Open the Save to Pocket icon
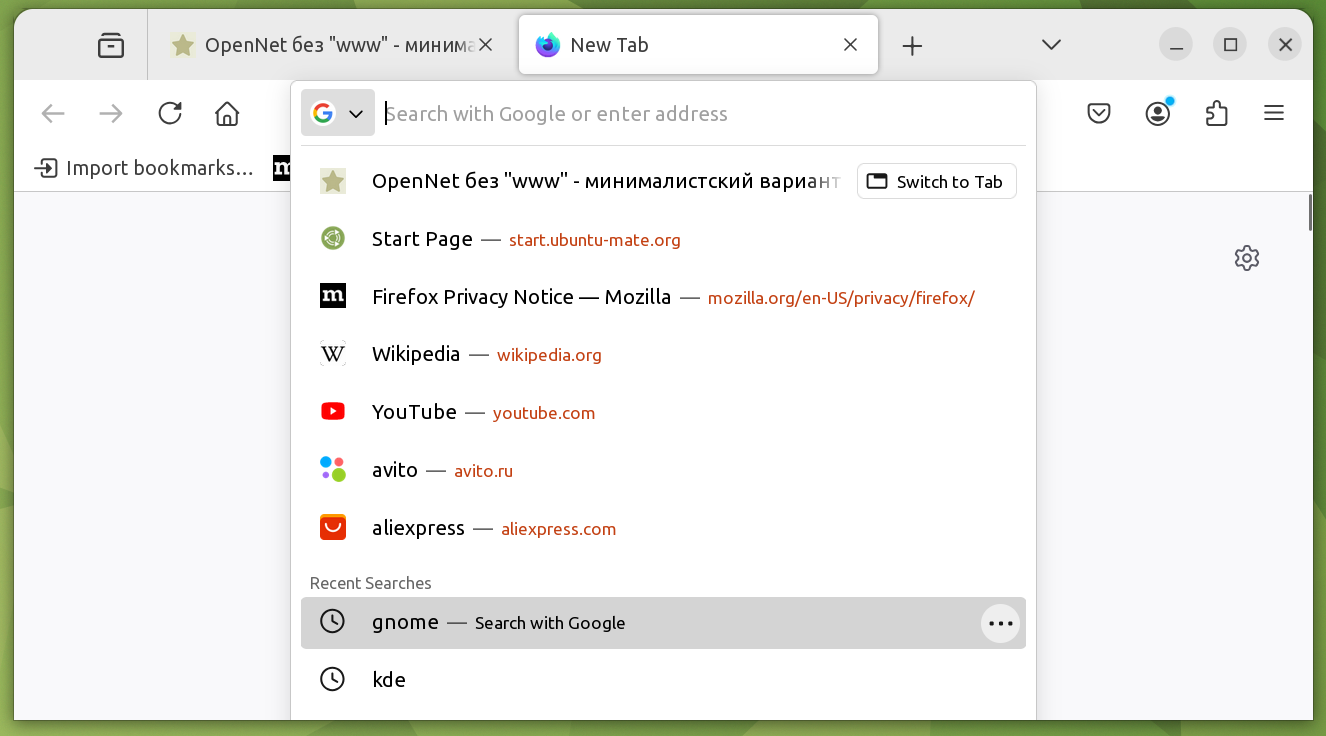This screenshot has height=736, width=1326. (x=1099, y=113)
